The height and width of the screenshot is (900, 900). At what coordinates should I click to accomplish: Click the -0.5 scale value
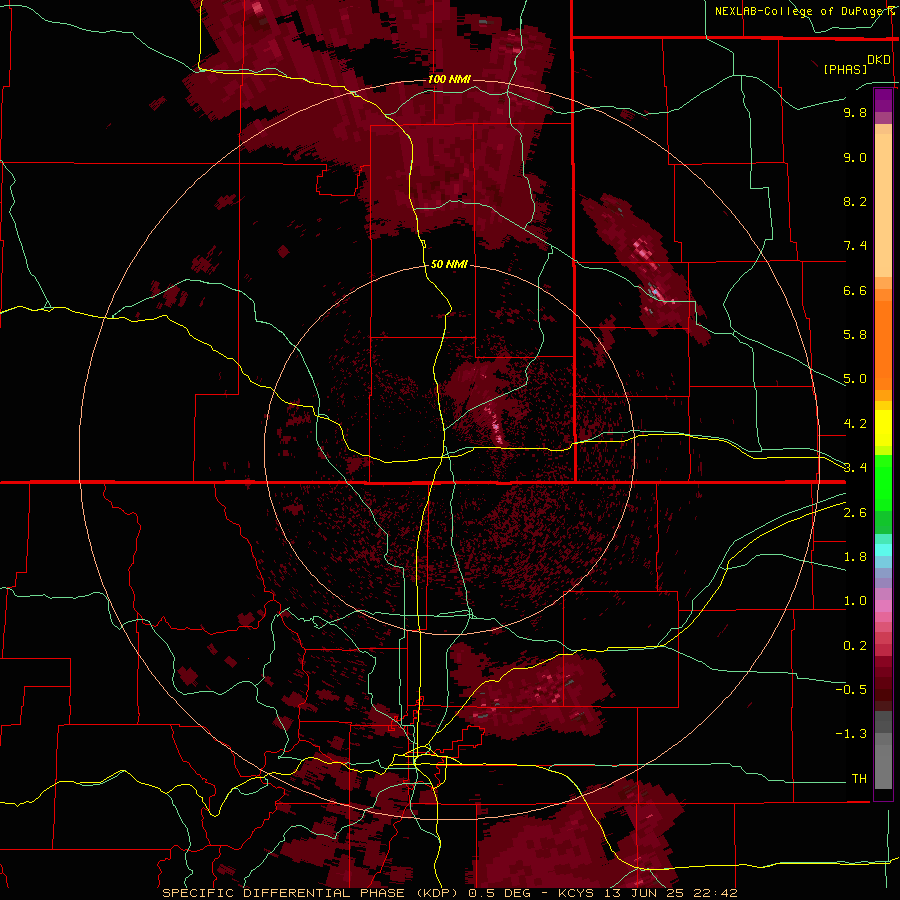[851, 690]
